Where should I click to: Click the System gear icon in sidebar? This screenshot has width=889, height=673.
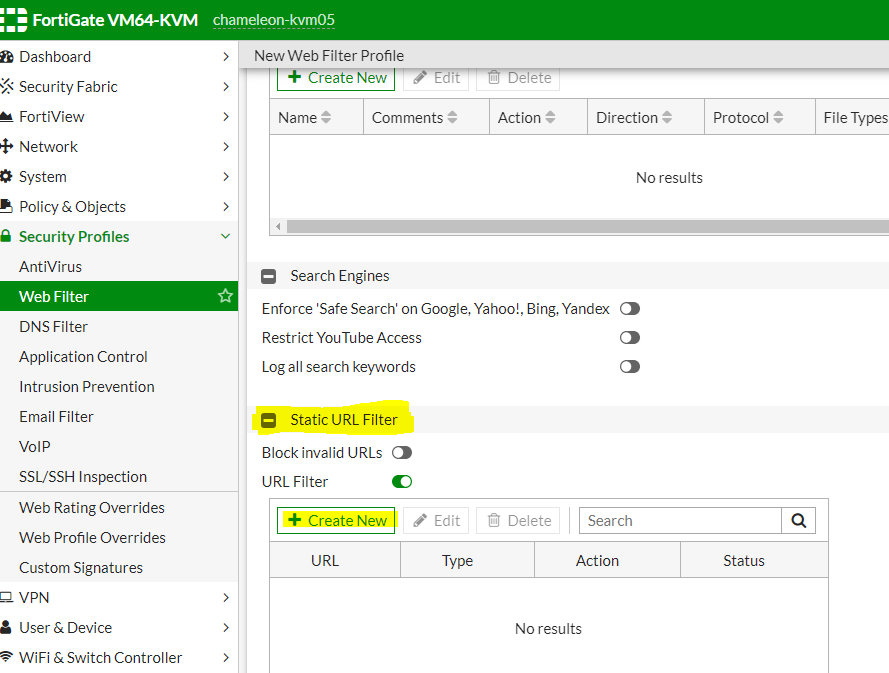click(7, 177)
